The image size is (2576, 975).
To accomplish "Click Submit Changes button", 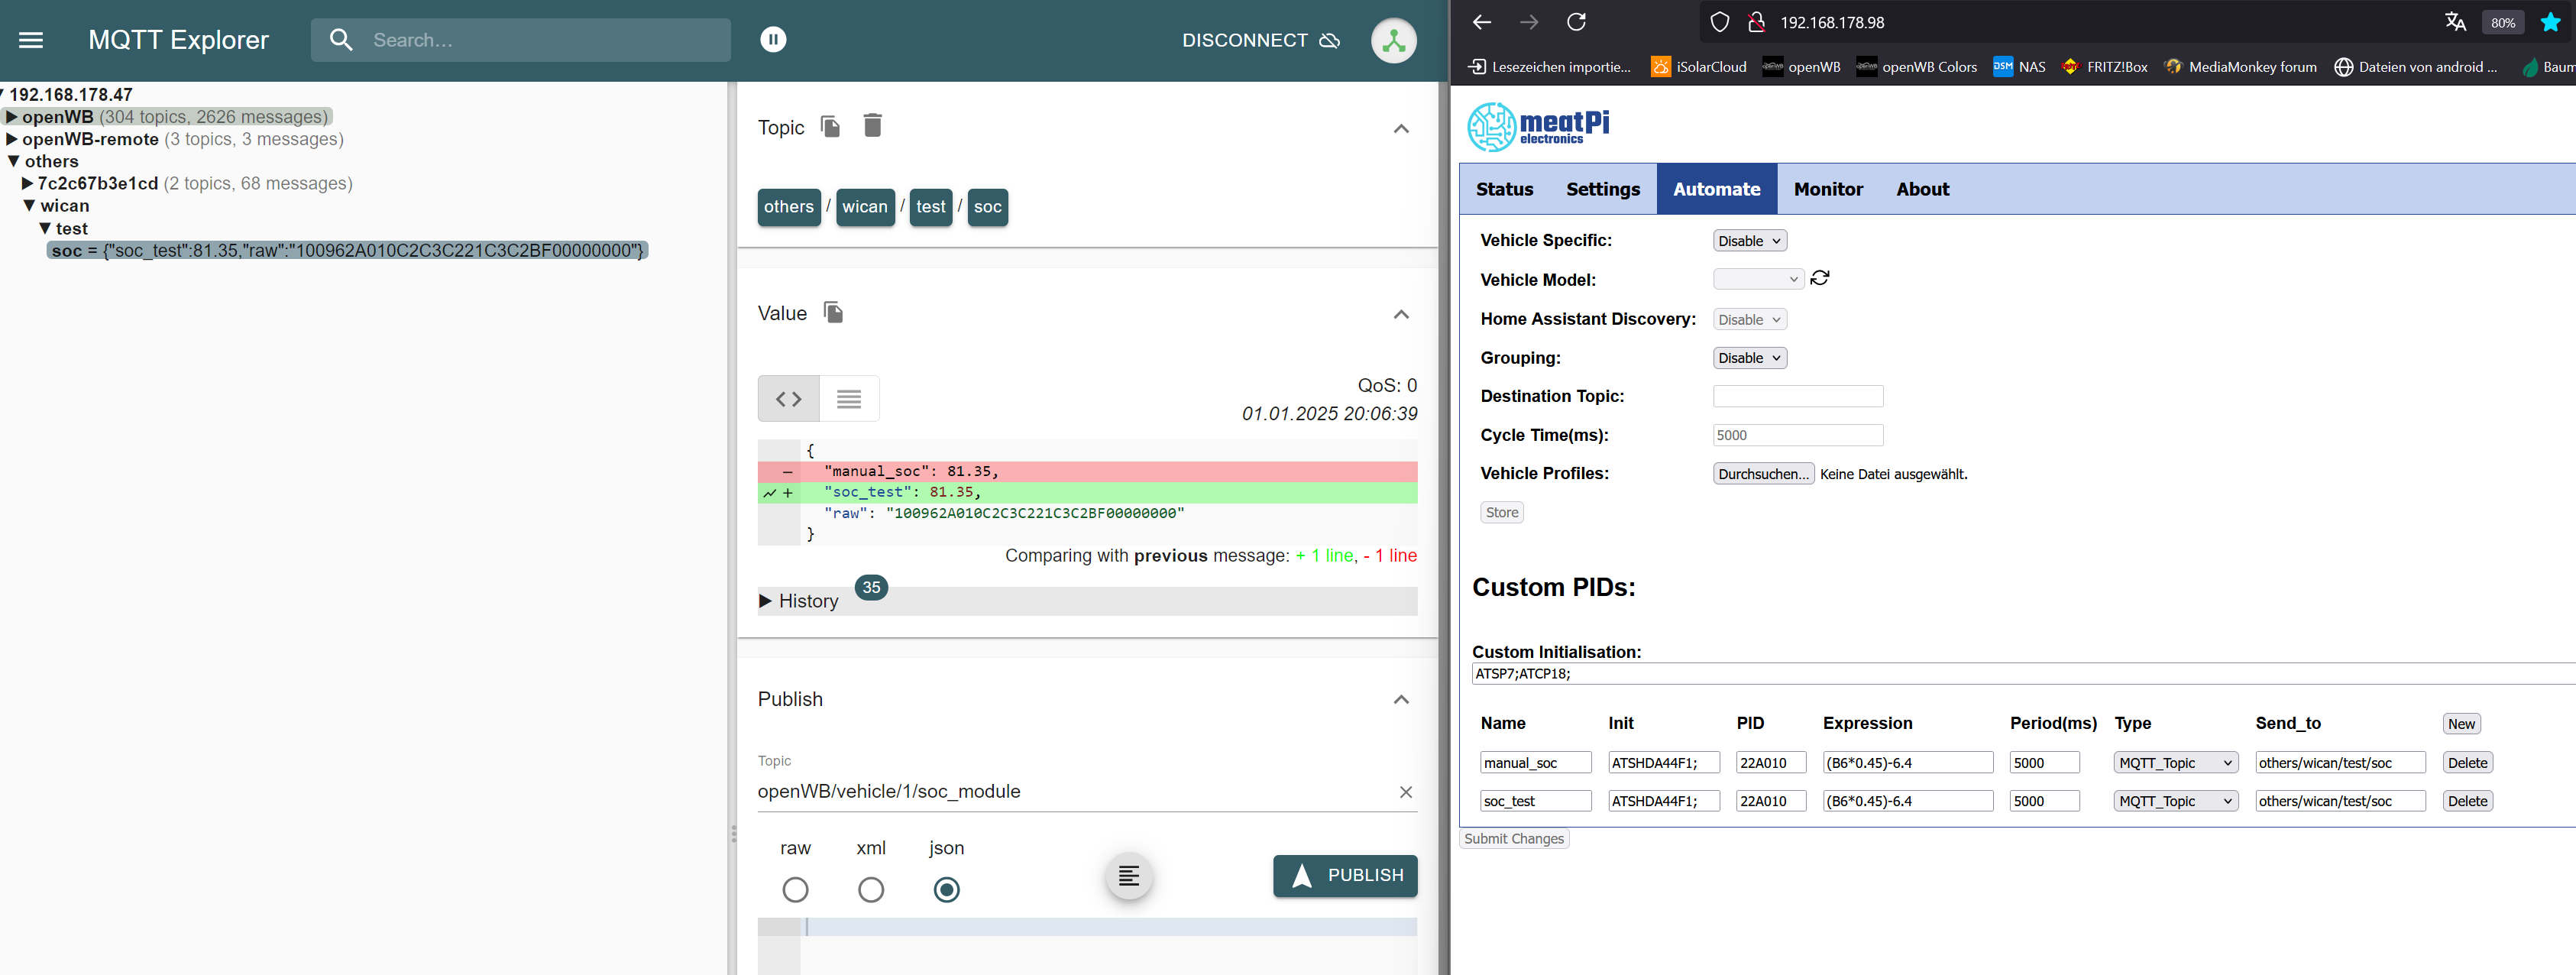I will (1513, 839).
